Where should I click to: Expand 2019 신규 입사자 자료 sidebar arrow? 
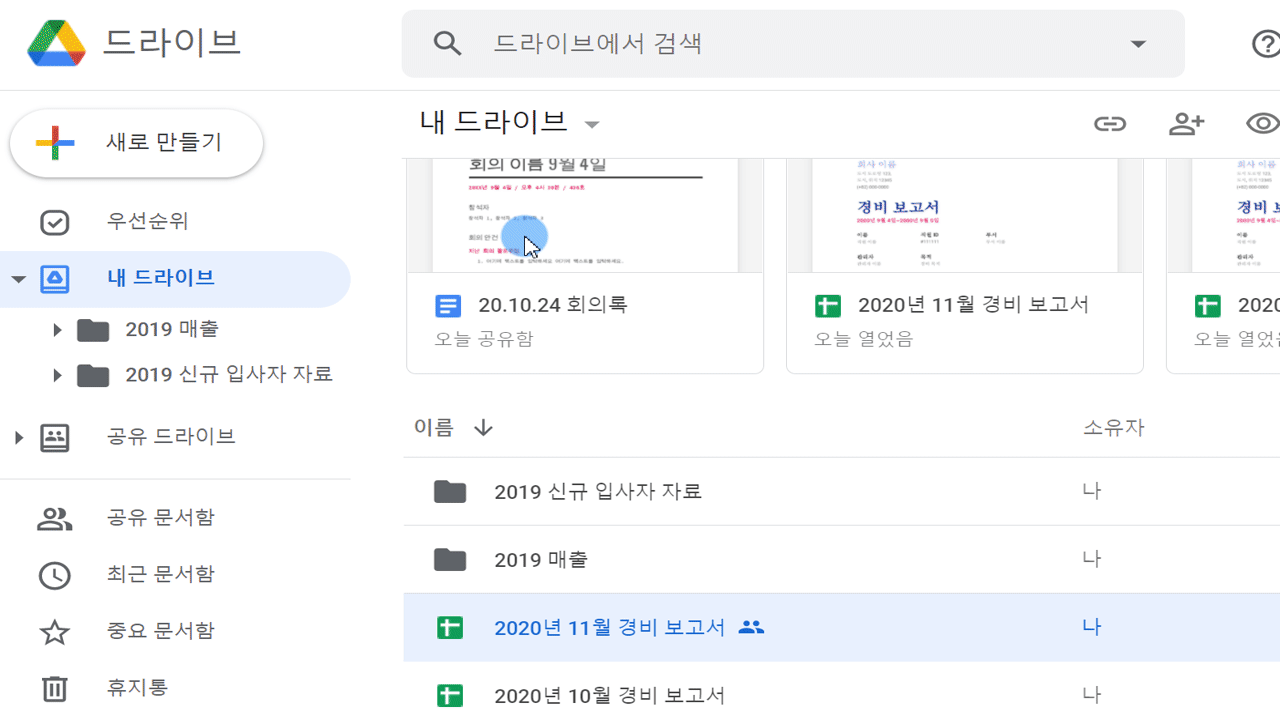pos(57,375)
